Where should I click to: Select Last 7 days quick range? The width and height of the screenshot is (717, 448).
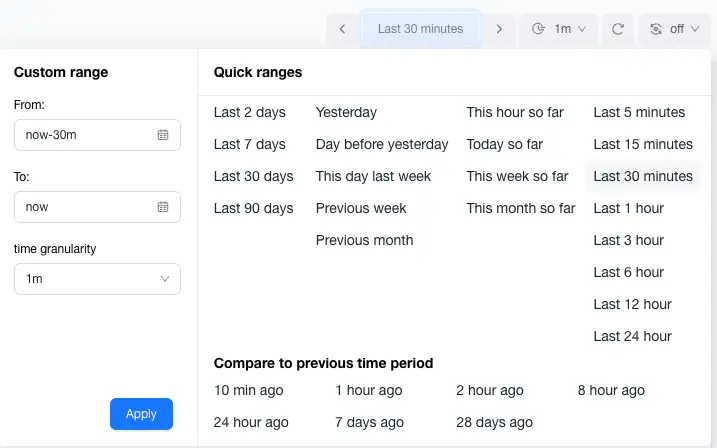(x=250, y=144)
